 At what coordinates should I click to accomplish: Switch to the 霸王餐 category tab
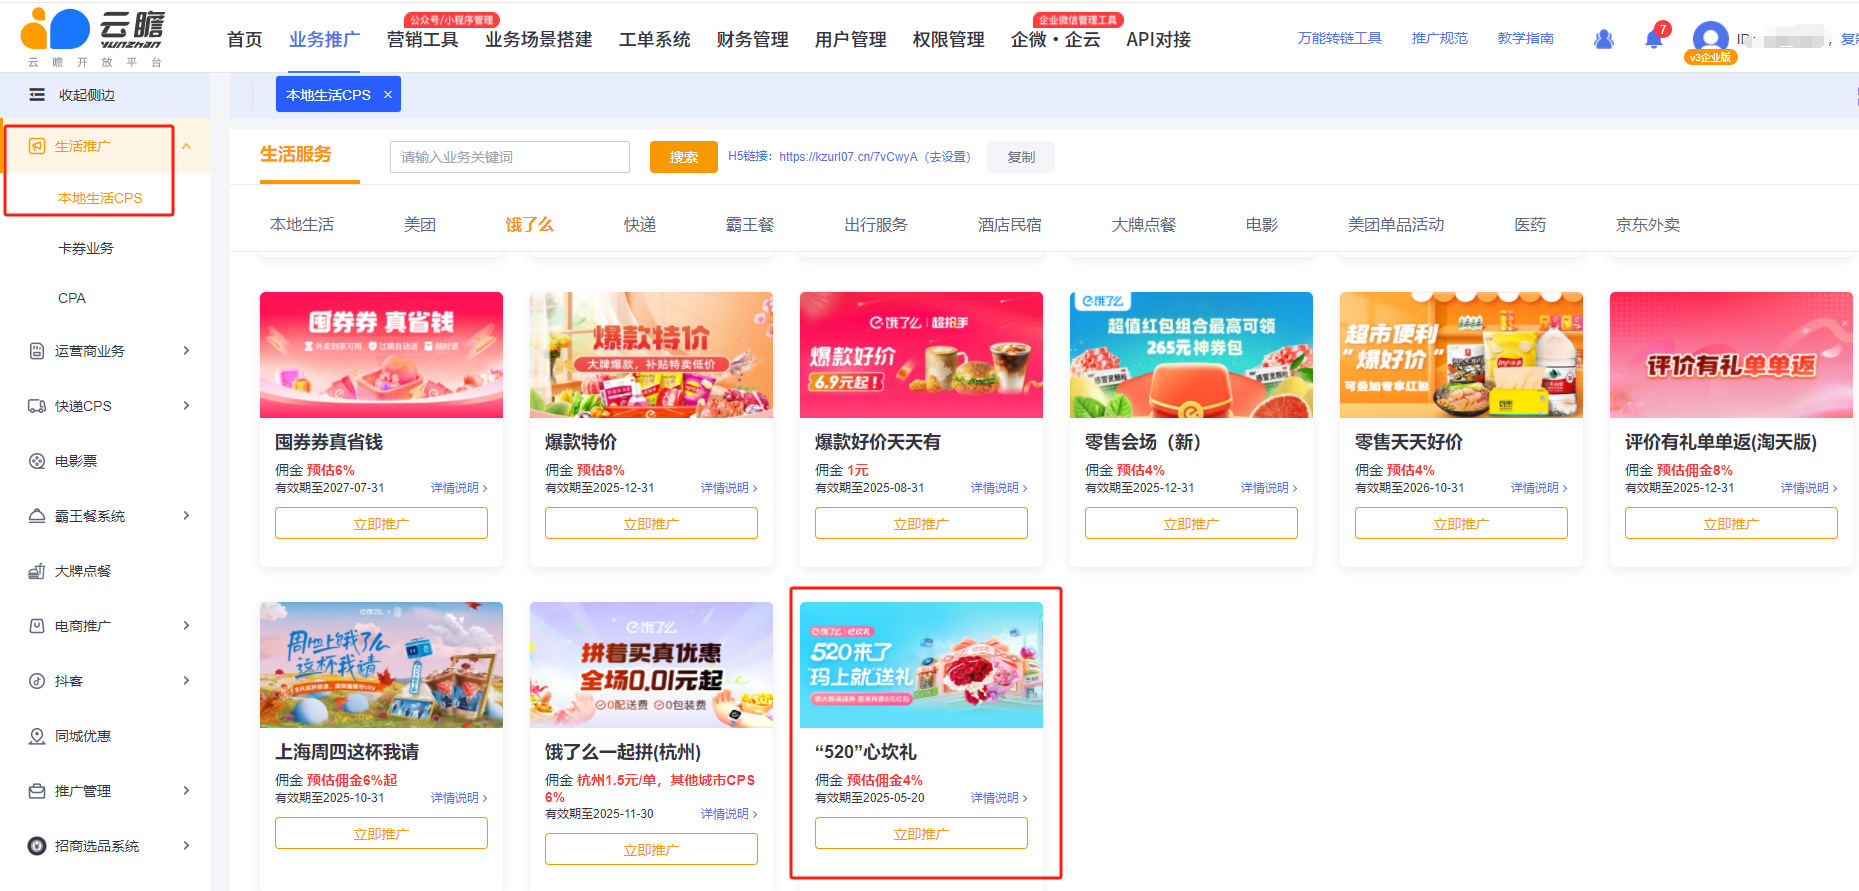coord(750,225)
